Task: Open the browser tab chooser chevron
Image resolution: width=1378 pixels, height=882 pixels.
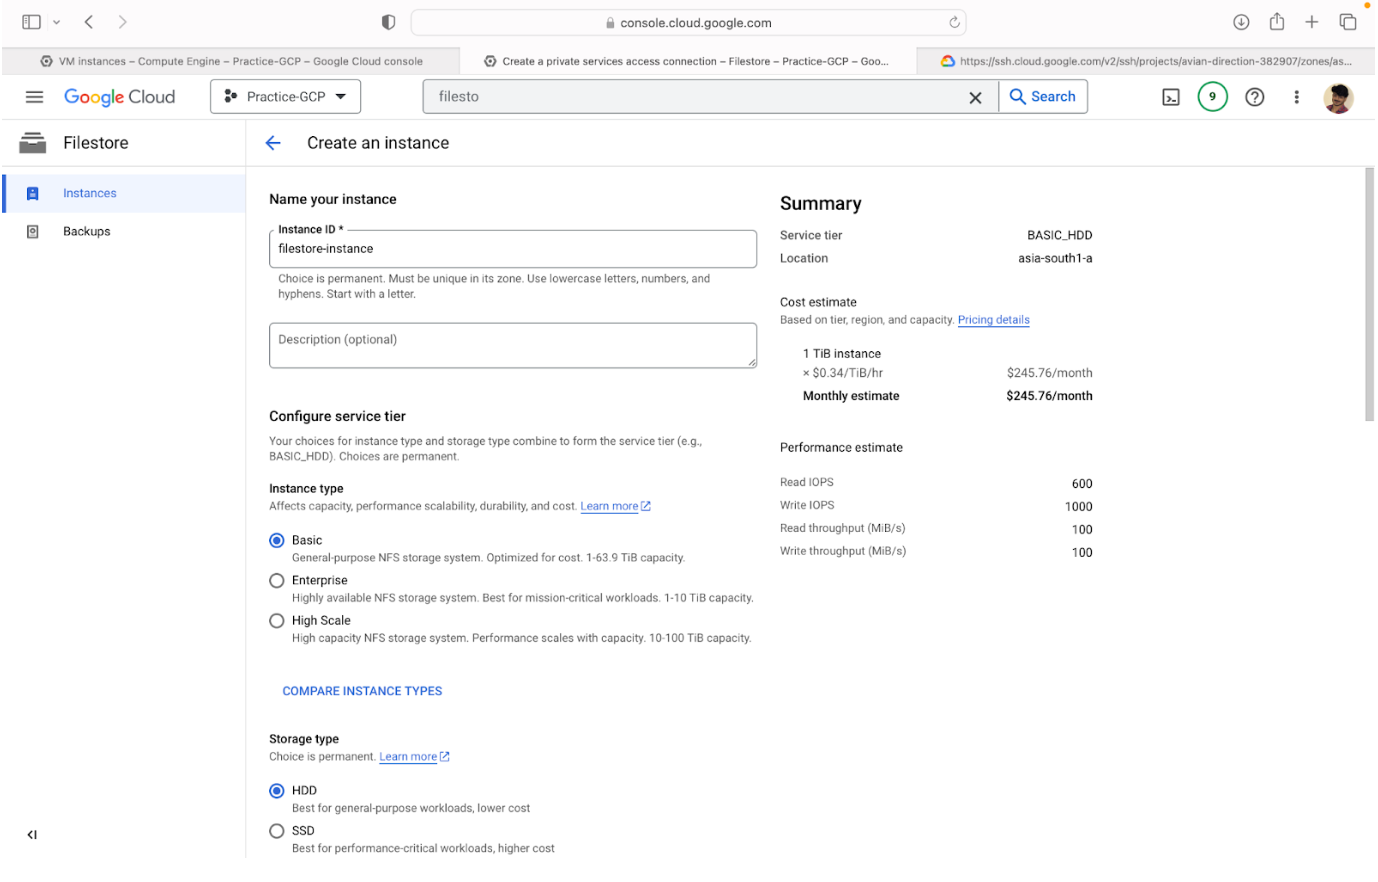Action: click(55, 21)
